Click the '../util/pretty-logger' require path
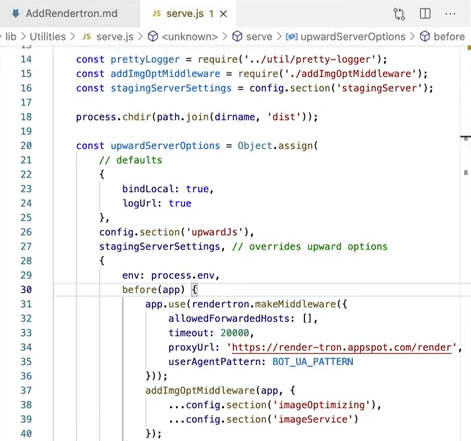Viewport: 471px width, 441px height. point(310,59)
